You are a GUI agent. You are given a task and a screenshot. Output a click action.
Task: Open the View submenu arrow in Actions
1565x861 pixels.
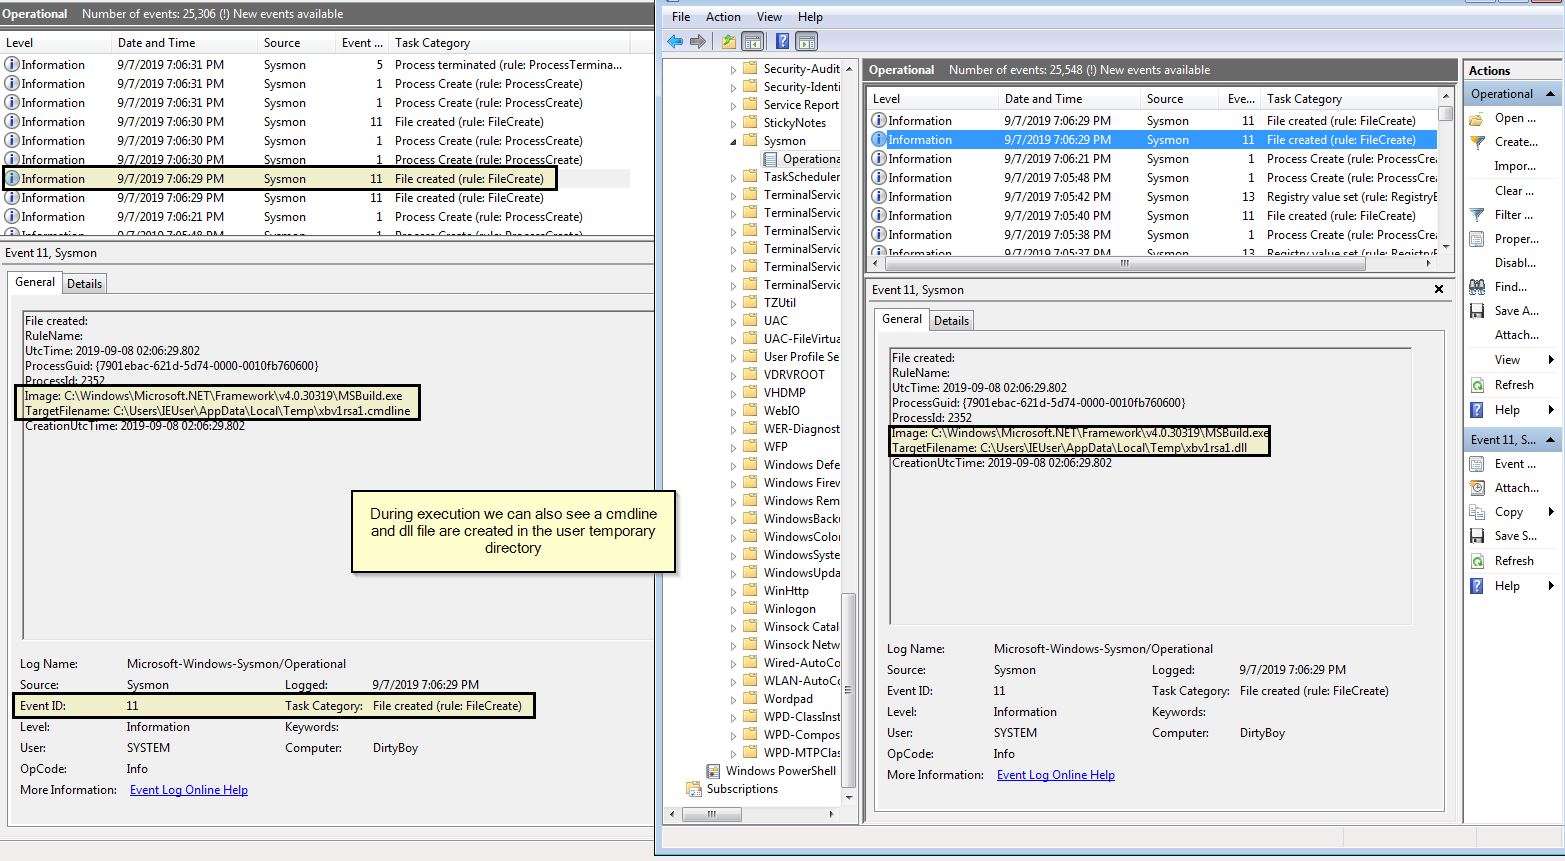[1551, 360]
